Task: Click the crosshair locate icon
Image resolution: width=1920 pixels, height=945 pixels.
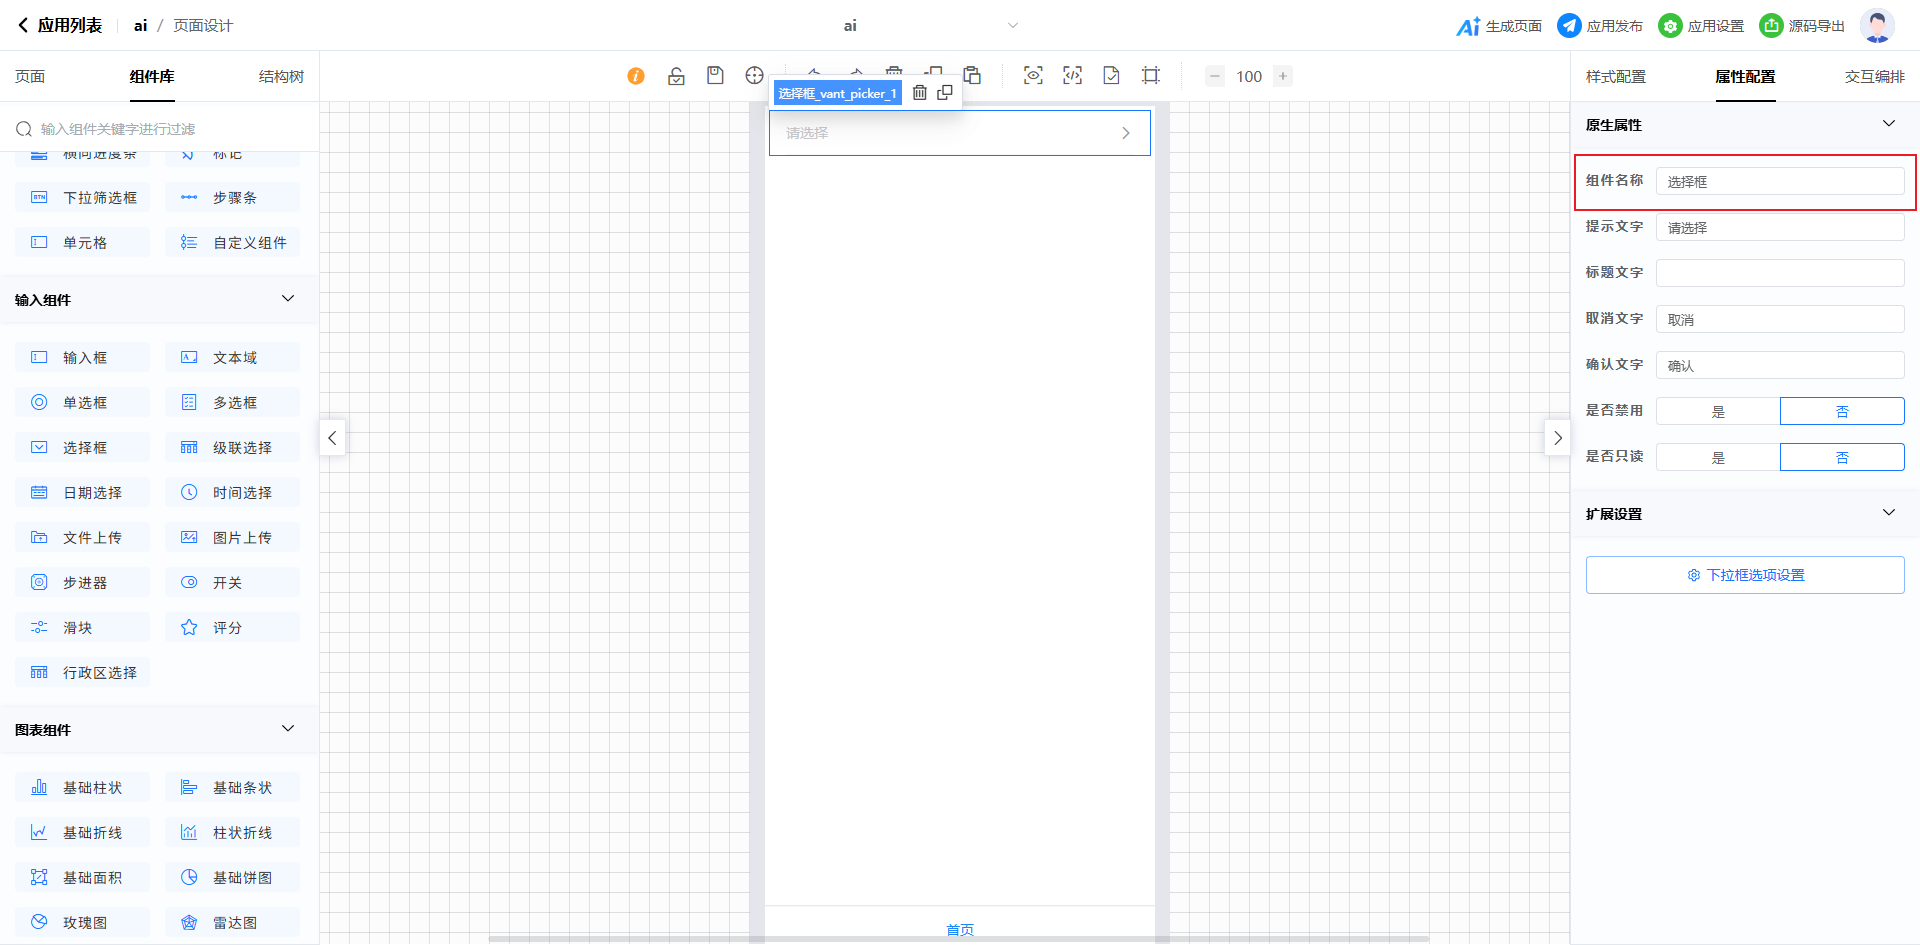Action: (754, 76)
